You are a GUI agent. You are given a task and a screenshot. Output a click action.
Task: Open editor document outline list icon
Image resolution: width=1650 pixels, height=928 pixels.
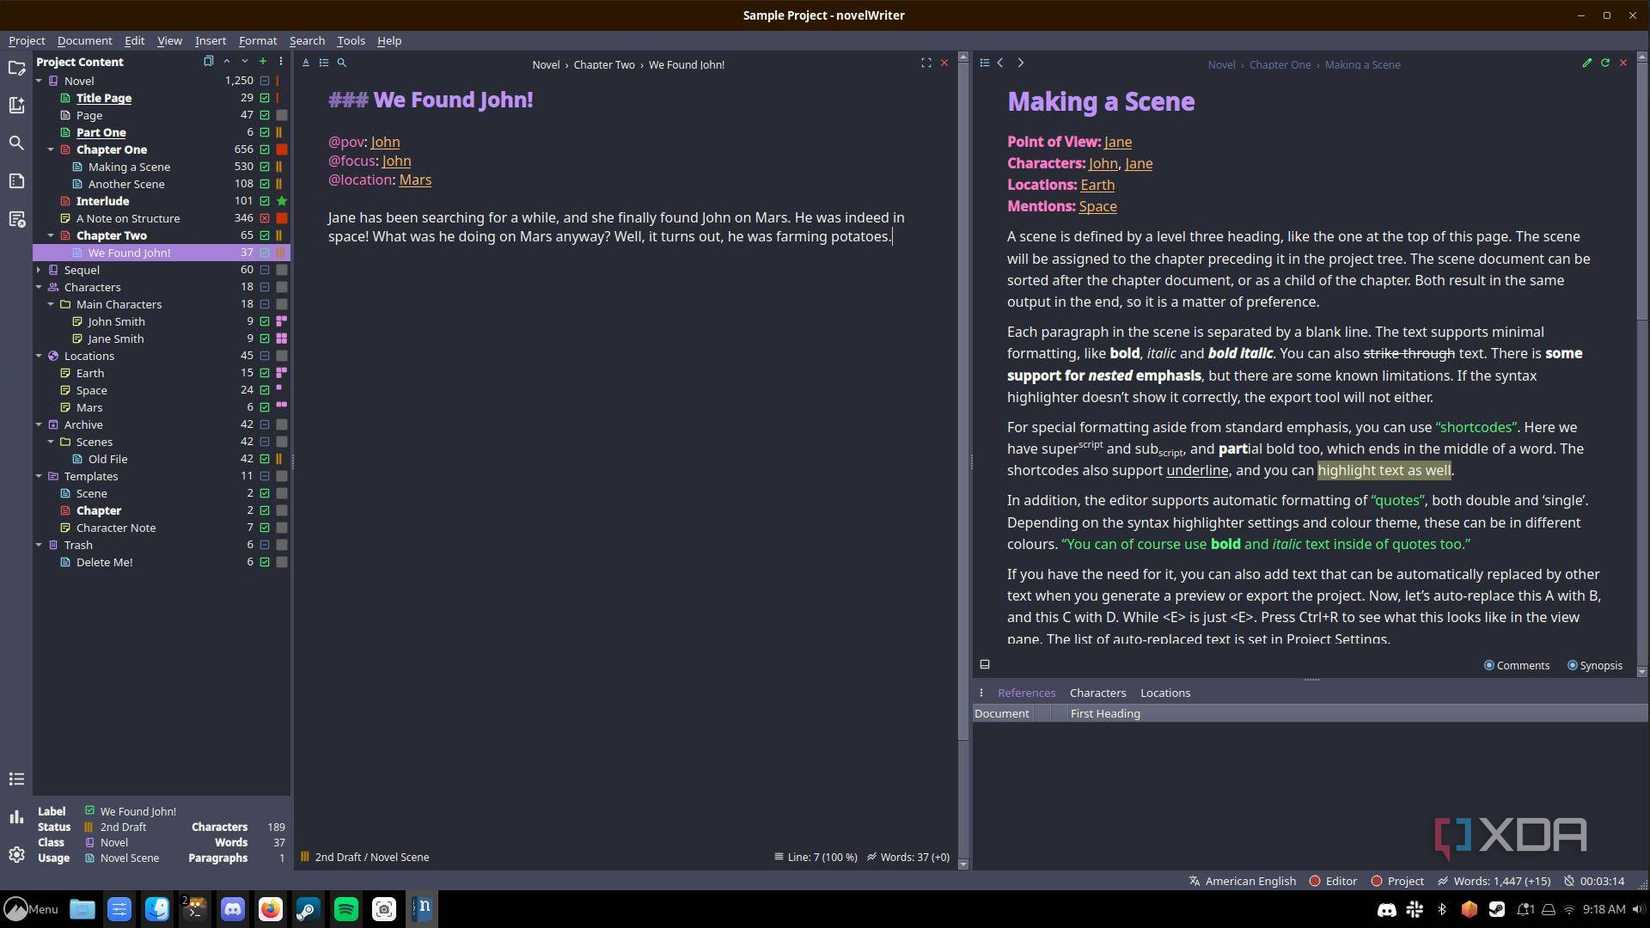(x=324, y=63)
